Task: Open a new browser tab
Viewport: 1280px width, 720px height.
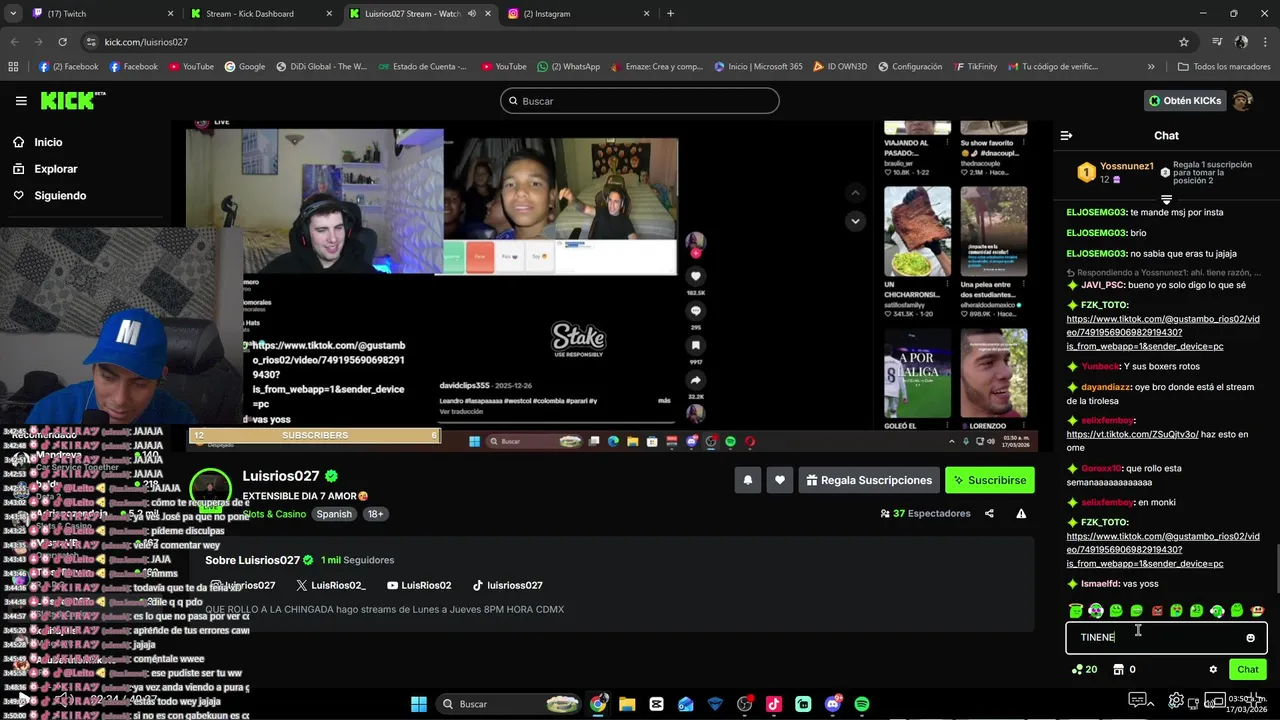Action: (x=670, y=14)
